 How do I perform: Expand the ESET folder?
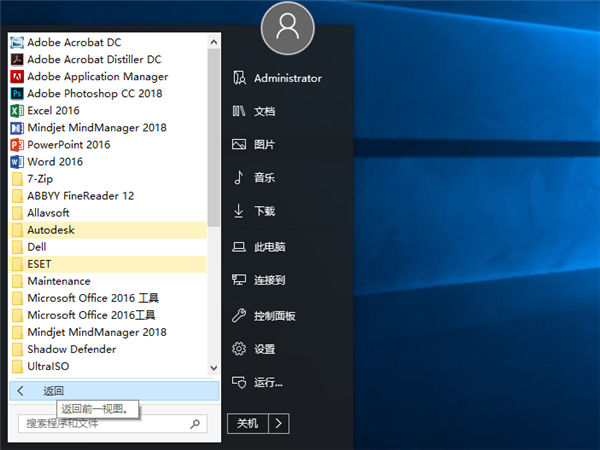coord(39,264)
